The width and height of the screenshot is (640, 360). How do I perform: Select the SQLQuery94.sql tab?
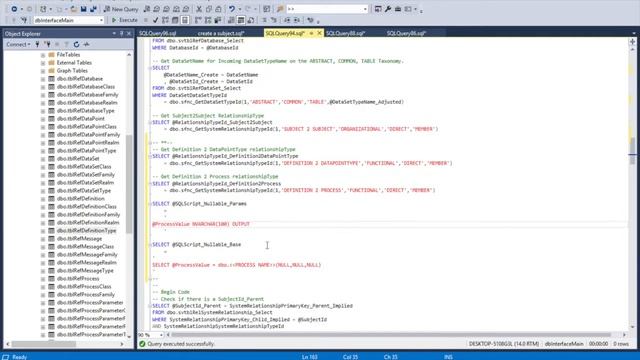tap(285, 33)
